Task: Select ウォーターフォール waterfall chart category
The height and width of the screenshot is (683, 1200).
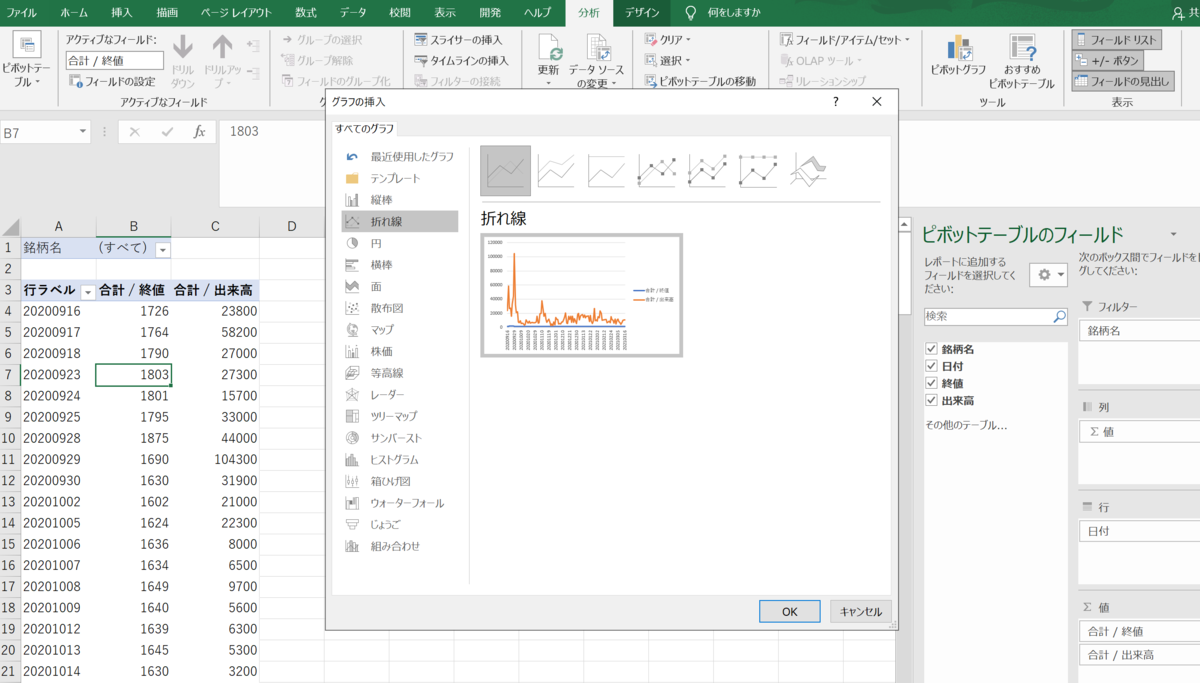Action: pyautogui.click(x=400, y=503)
